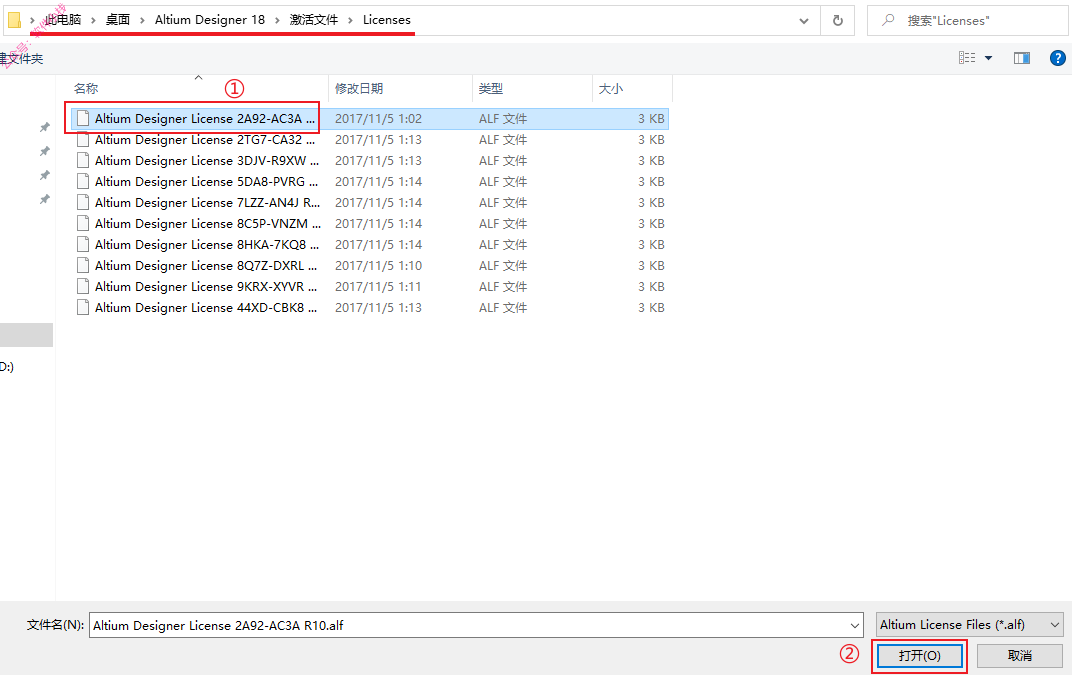Select Altium Designer License 2A92-AC3A file

(x=370, y=118)
